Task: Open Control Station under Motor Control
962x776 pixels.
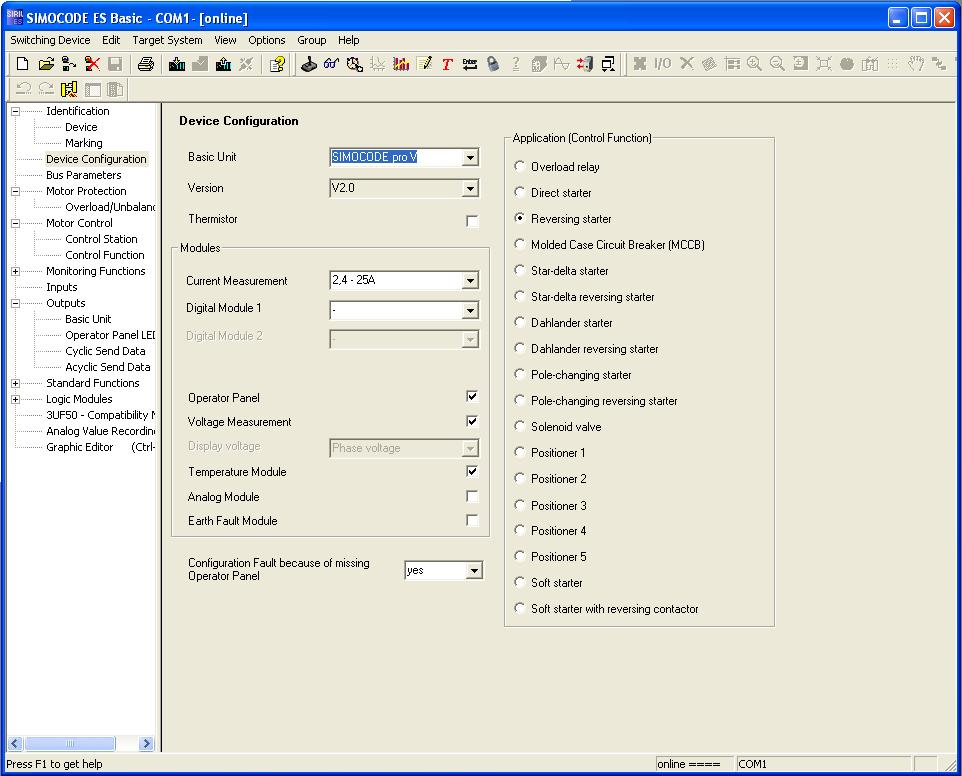Action: (x=101, y=239)
